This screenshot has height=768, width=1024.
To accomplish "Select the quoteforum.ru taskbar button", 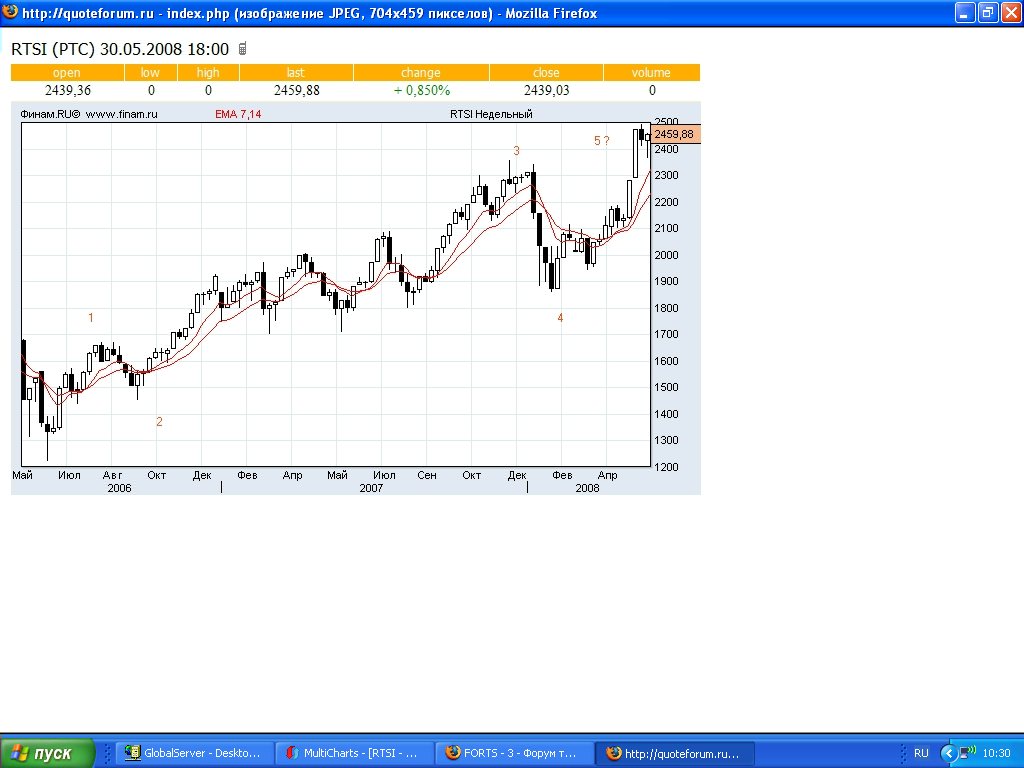I will click(x=674, y=753).
